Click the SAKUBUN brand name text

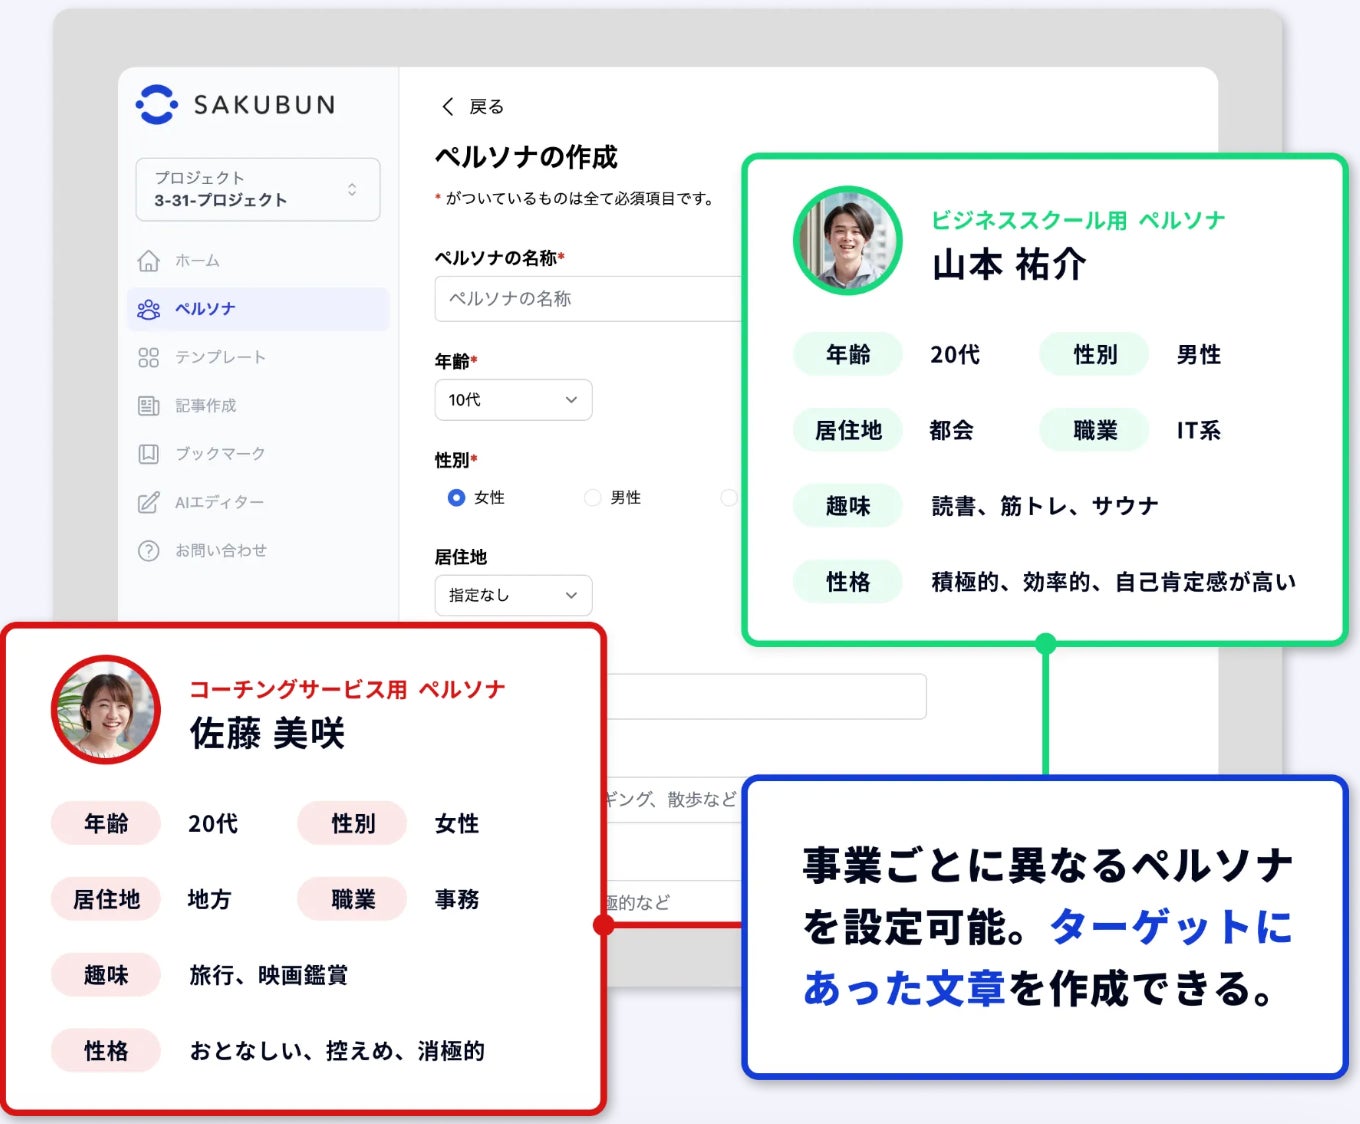coord(264,105)
